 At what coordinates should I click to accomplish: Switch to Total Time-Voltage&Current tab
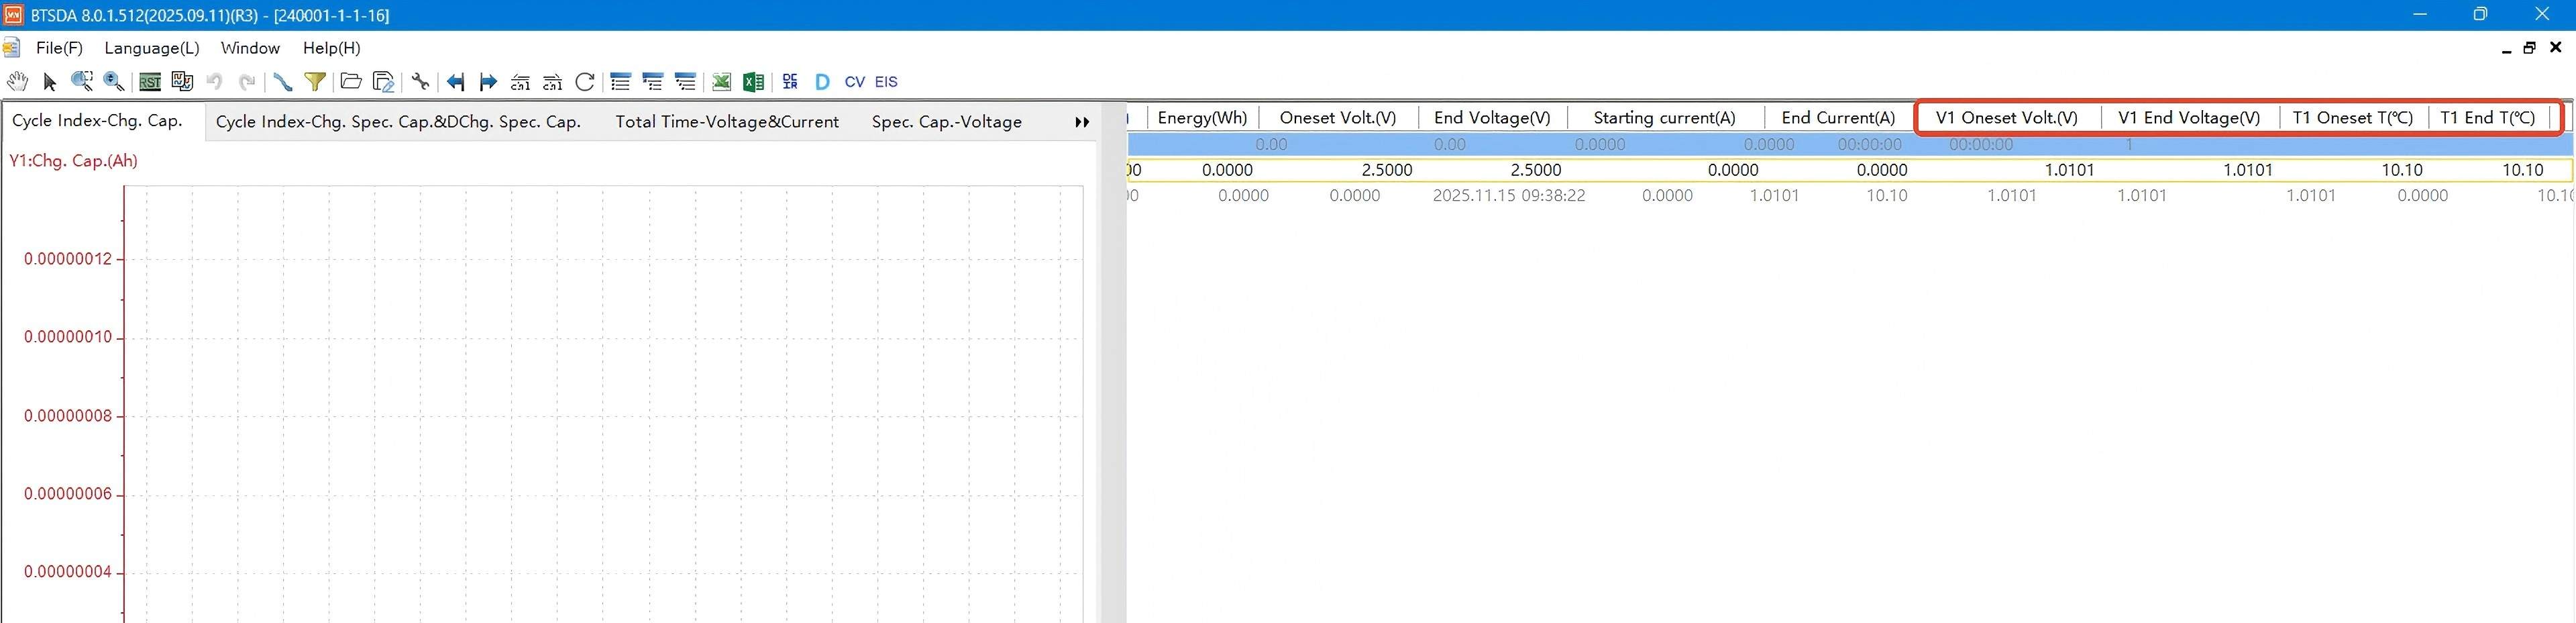[726, 122]
